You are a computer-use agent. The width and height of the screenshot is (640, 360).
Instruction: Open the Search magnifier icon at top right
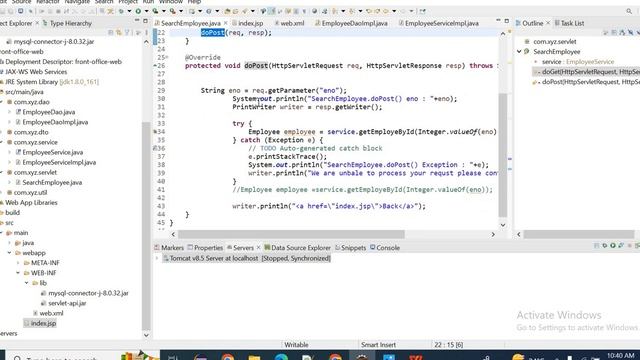click(629, 11)
